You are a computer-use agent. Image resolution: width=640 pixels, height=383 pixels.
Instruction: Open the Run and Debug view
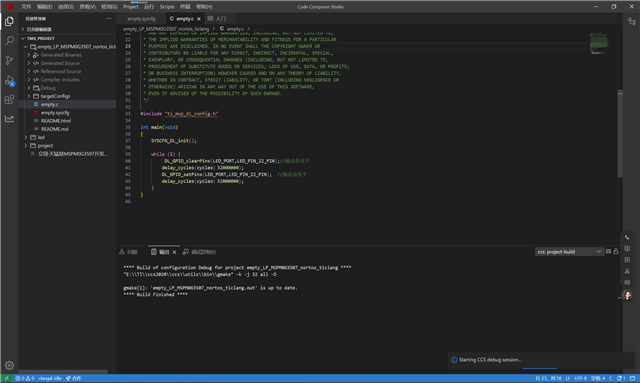point(9,80)
